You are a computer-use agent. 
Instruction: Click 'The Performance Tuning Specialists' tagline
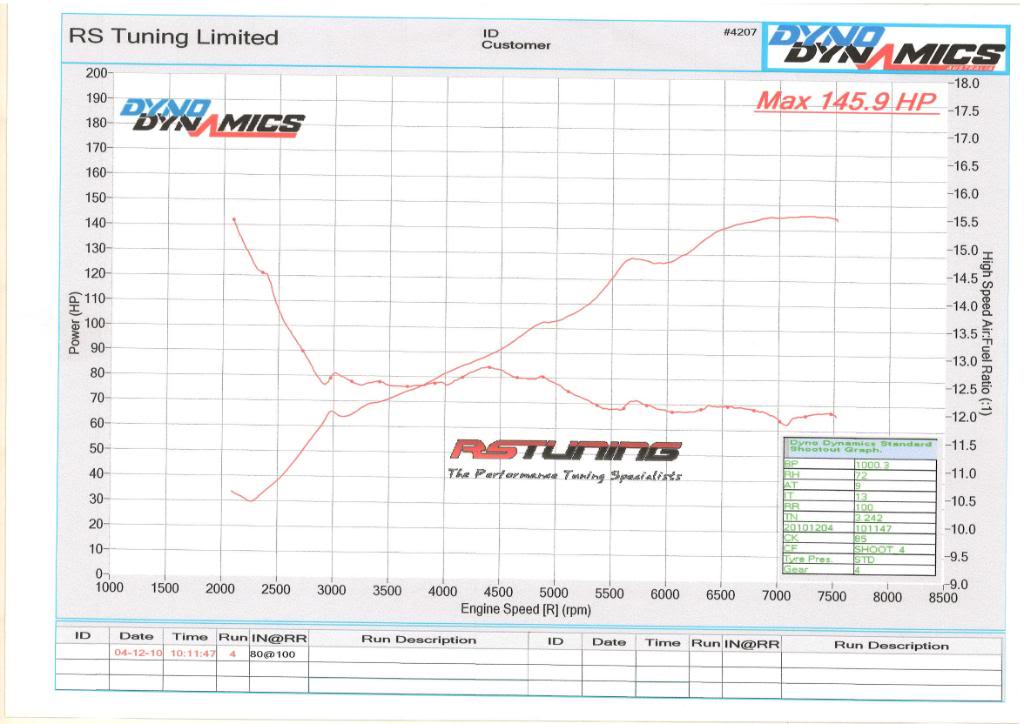pos(564,475)
